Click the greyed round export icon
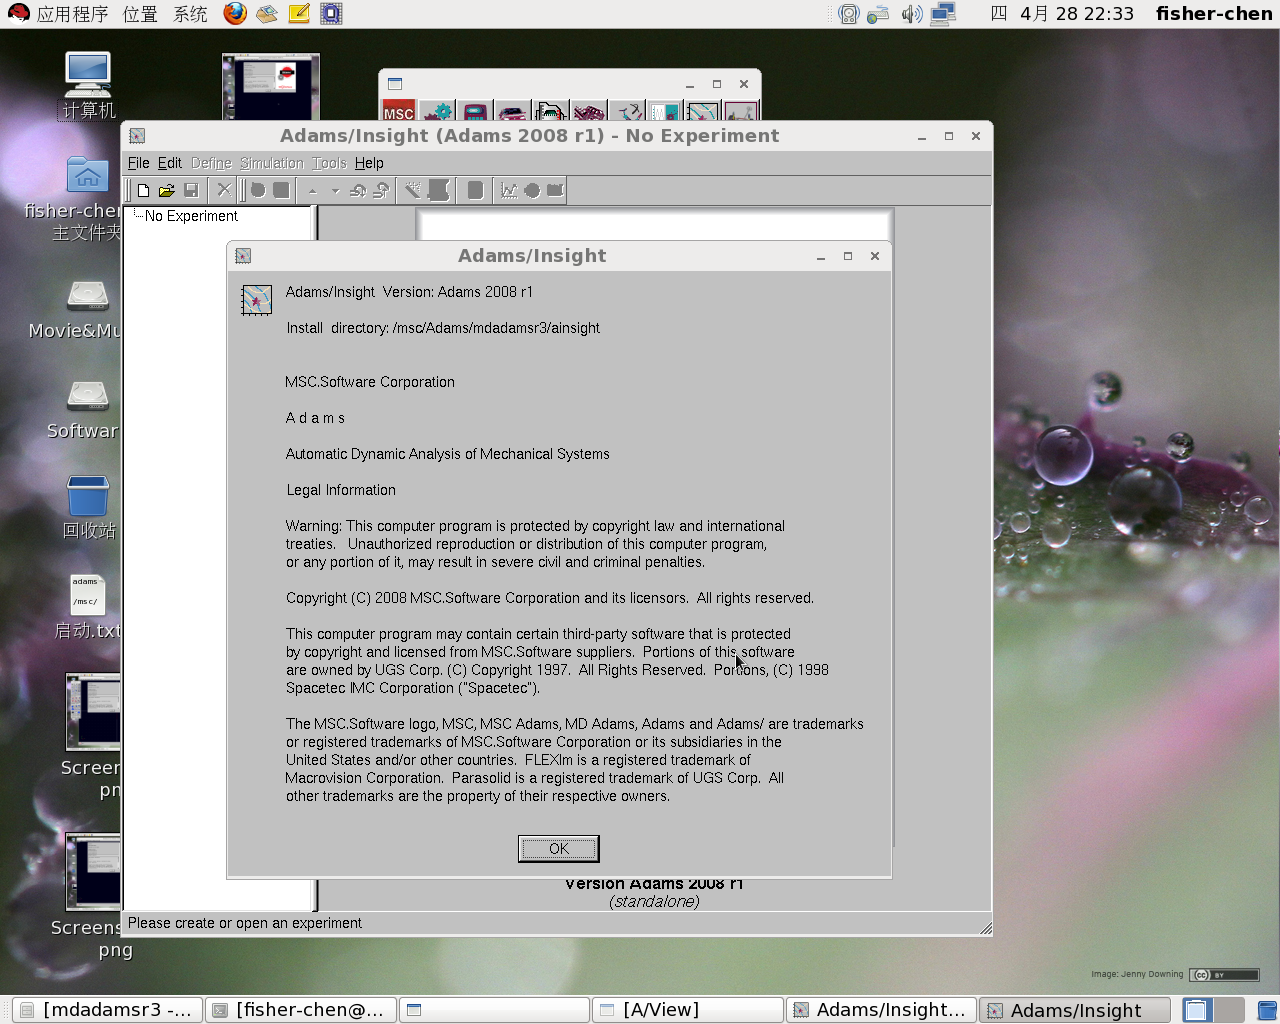The width and height of the screenshot is (1280, 1024). [x=532, y=190]
